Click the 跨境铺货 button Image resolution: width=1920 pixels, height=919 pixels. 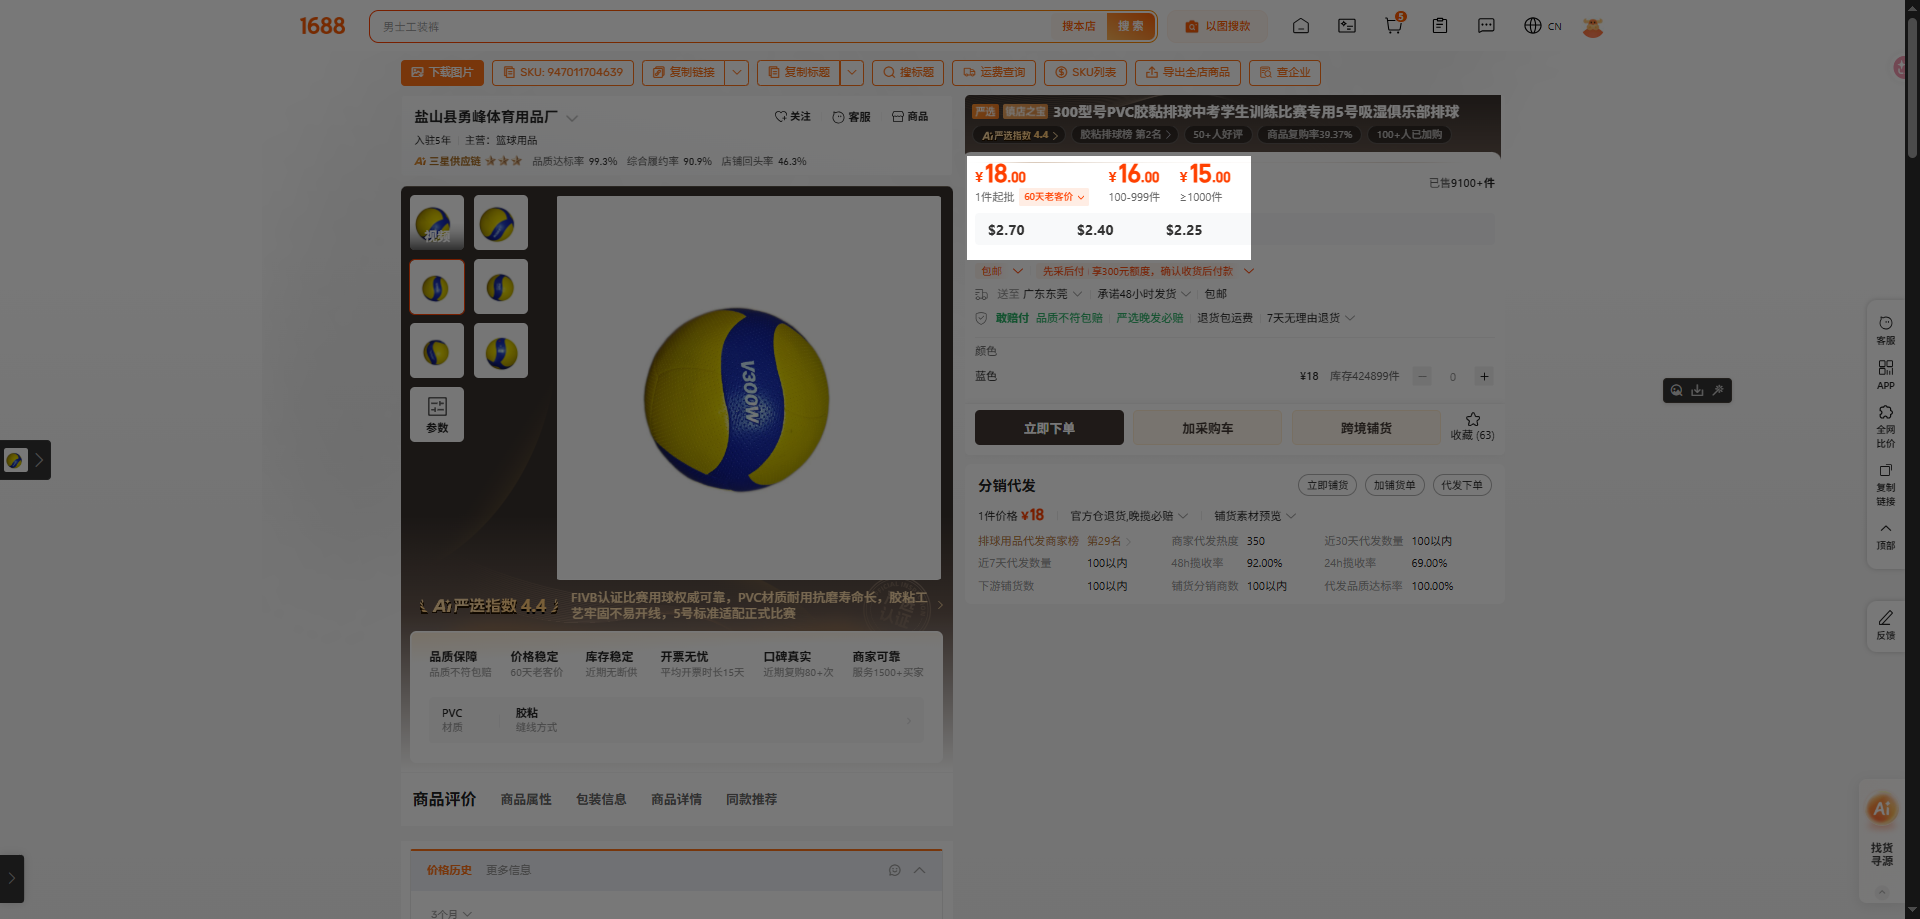(x=1366, y=427)
